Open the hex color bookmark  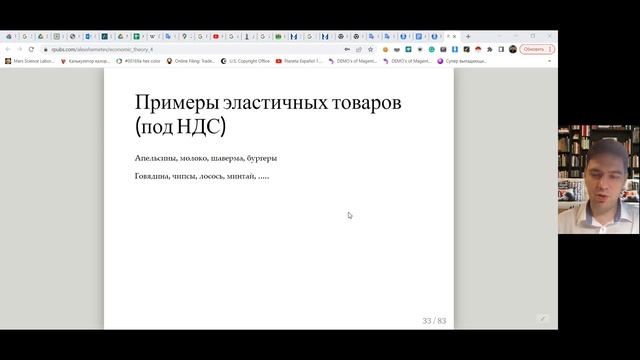click(x=138, y=61)
